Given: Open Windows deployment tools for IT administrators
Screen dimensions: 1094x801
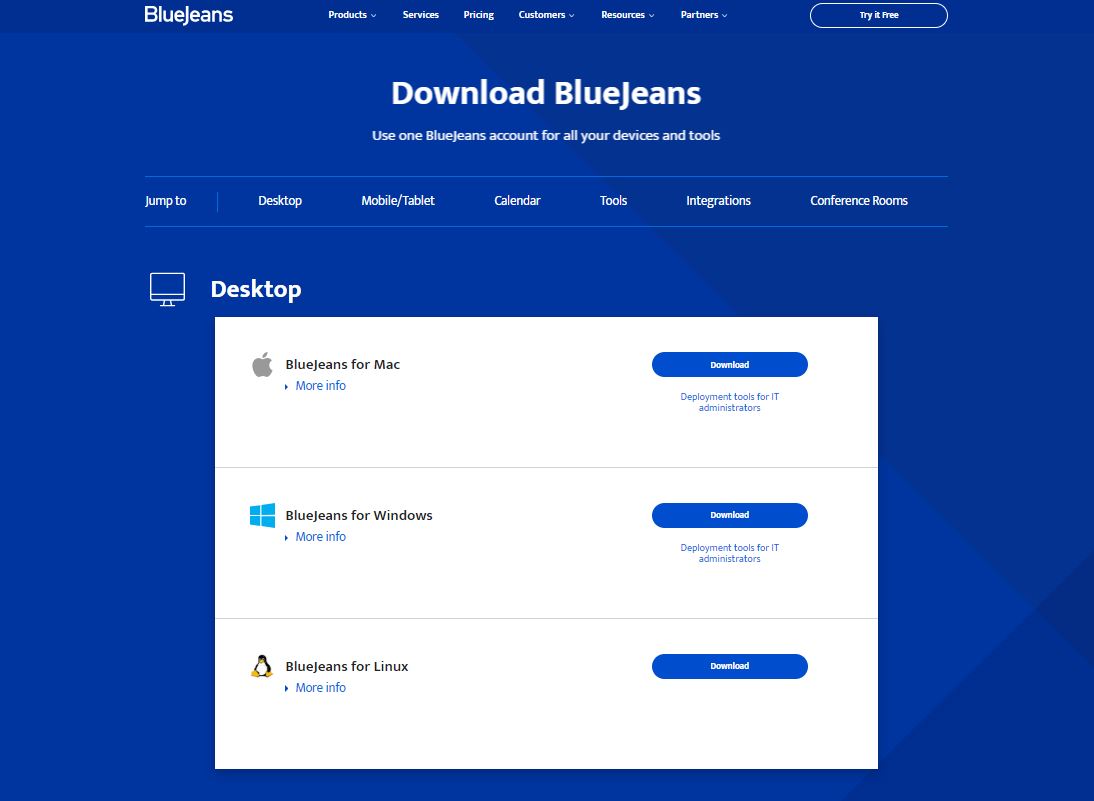Looking at the screenshot, I should tap(729, 553).
